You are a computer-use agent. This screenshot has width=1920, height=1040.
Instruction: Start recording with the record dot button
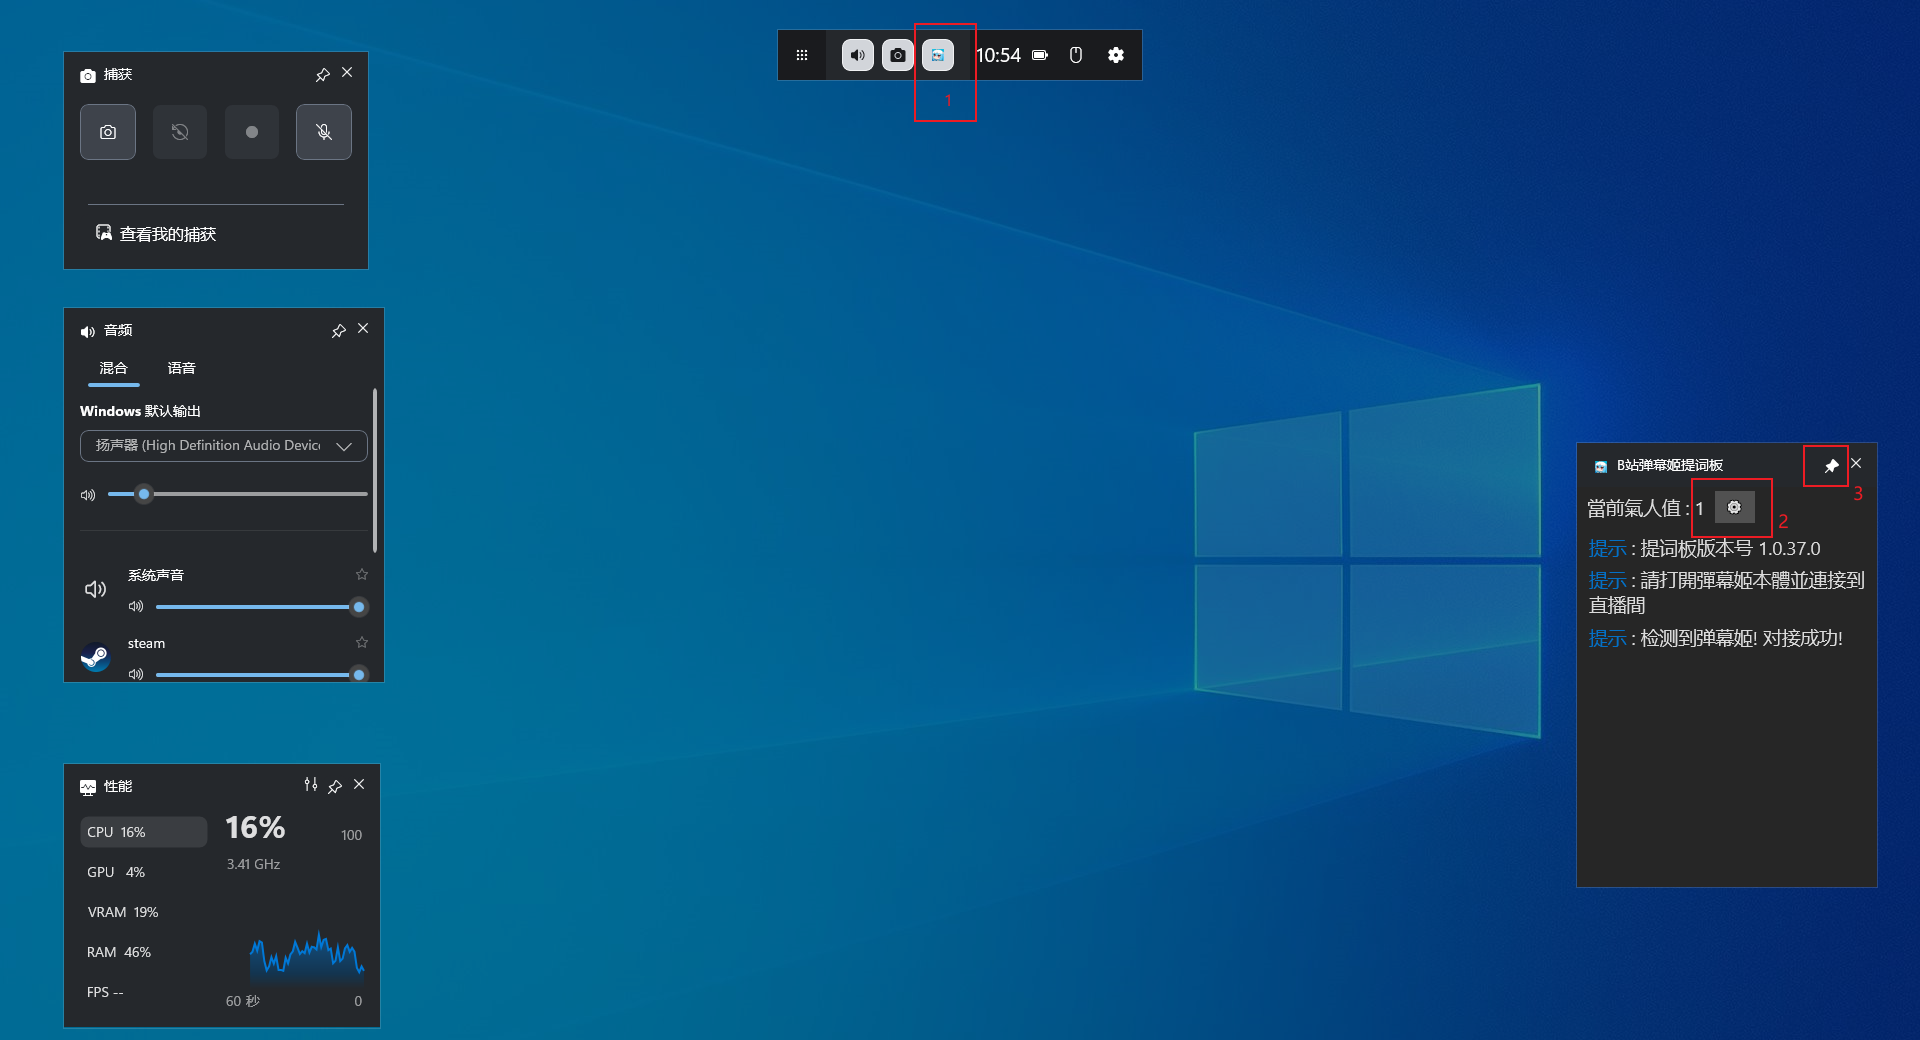pyautogui.click(x=252, y=132)
